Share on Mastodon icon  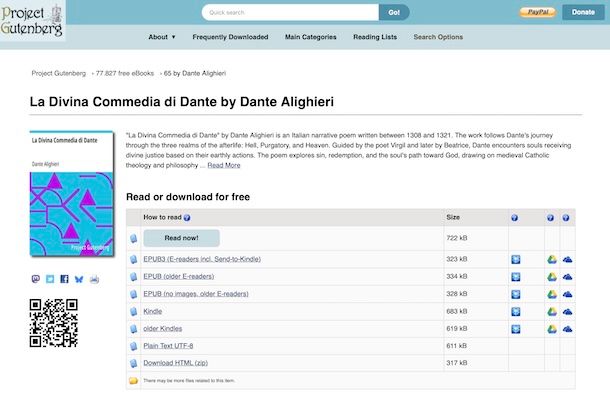tap(35, 279)
